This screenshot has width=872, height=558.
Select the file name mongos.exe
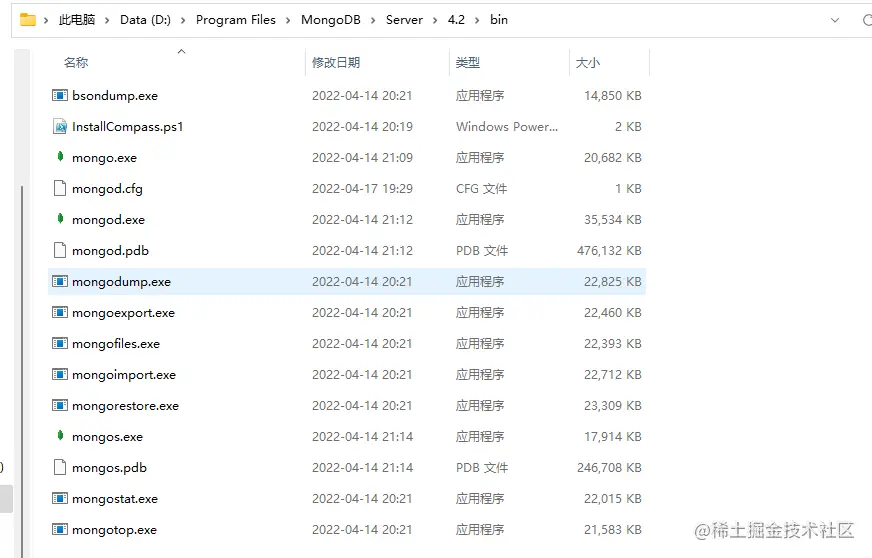pos(107,437)
